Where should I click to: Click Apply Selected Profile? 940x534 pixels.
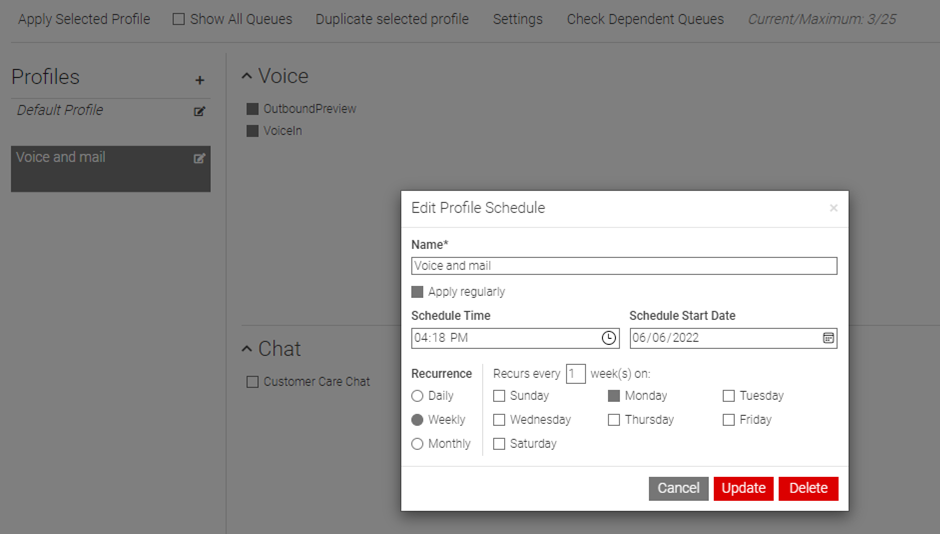tap(84, 19)
